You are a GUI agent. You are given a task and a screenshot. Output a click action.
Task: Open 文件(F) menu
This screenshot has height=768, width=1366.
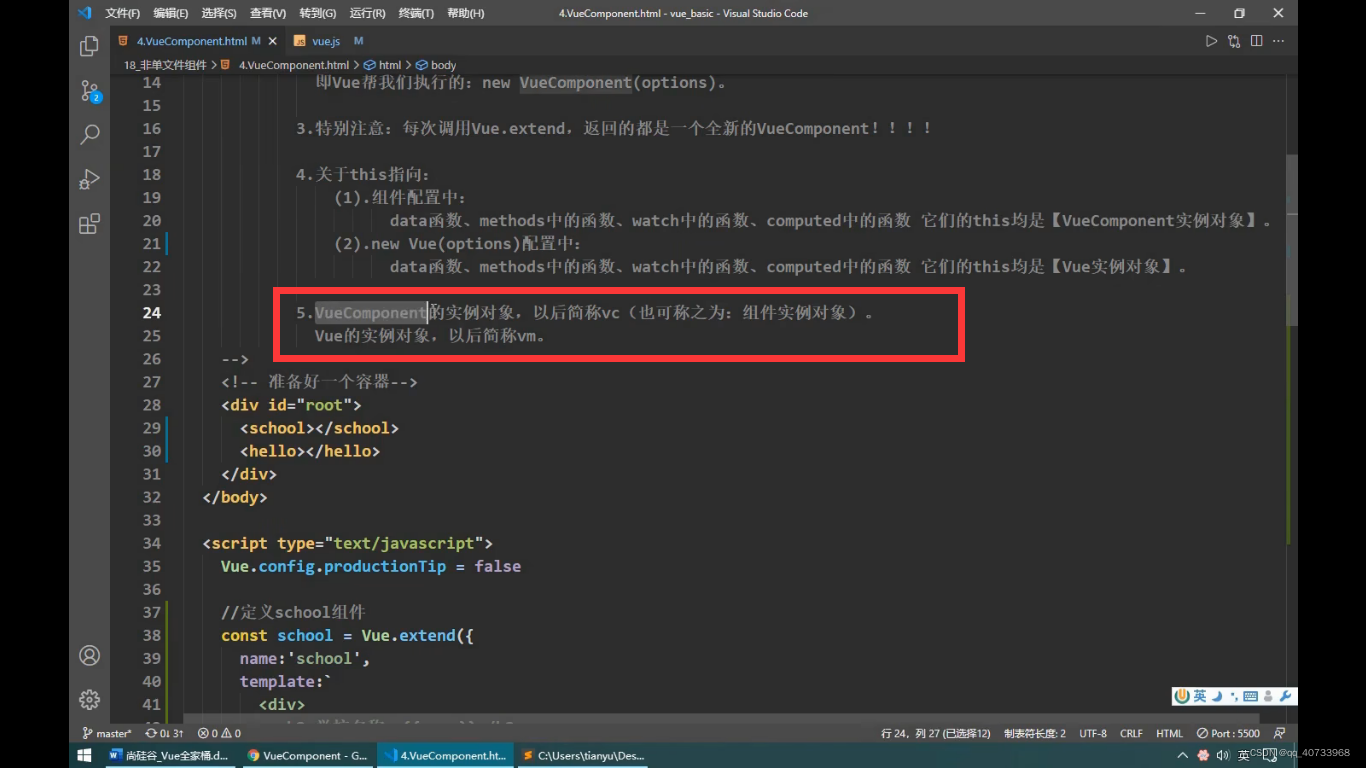122,13
